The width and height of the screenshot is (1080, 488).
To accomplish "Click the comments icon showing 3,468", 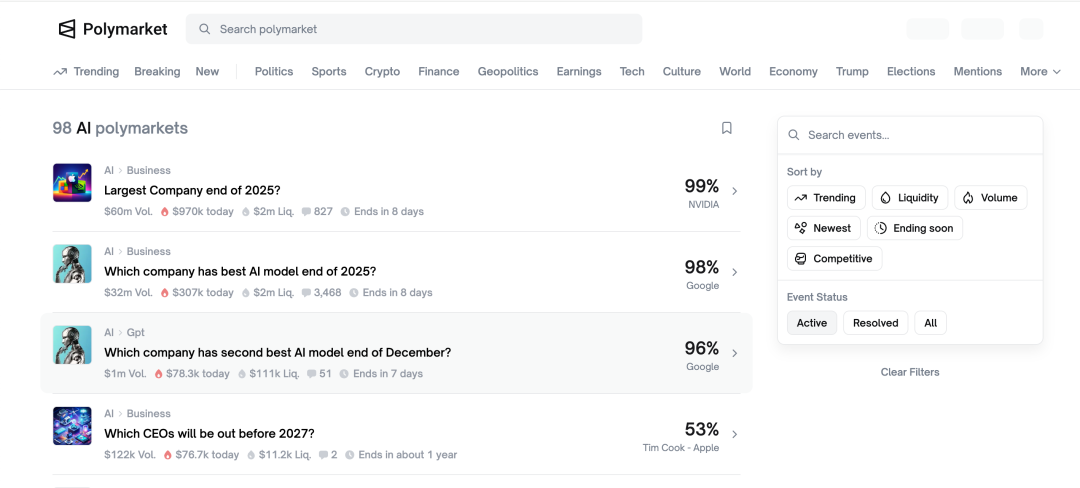I will pyautogui.click(x=306, y=293).
